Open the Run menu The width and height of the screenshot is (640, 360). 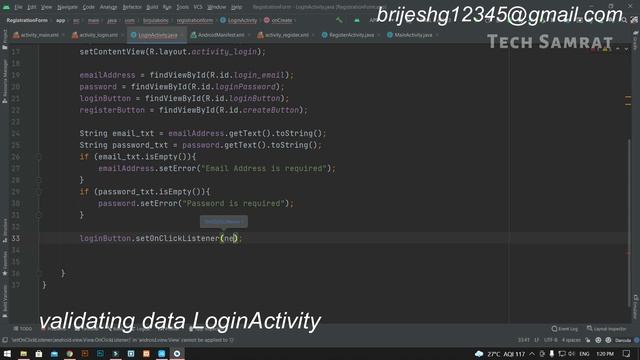[167, 7]
